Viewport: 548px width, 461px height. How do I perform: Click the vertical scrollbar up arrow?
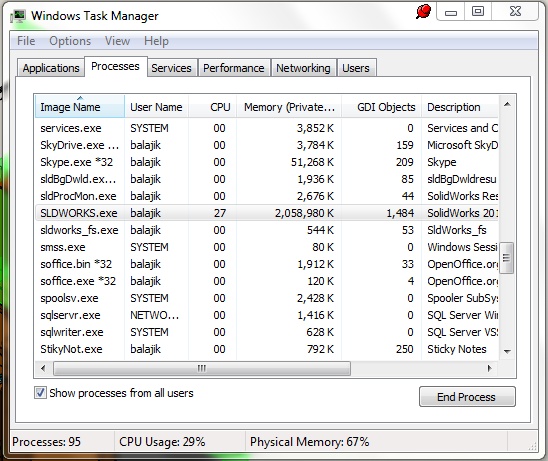(507, 104)
